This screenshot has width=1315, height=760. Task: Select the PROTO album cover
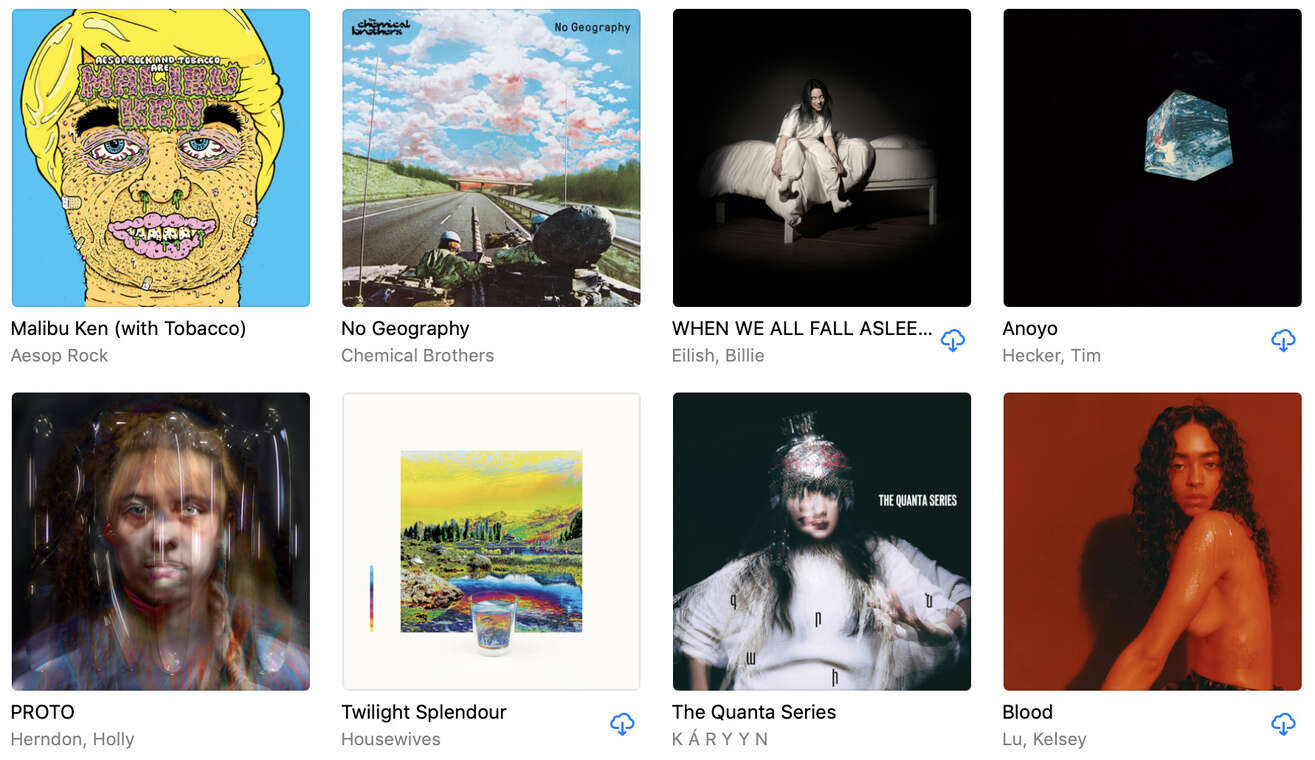161,541
